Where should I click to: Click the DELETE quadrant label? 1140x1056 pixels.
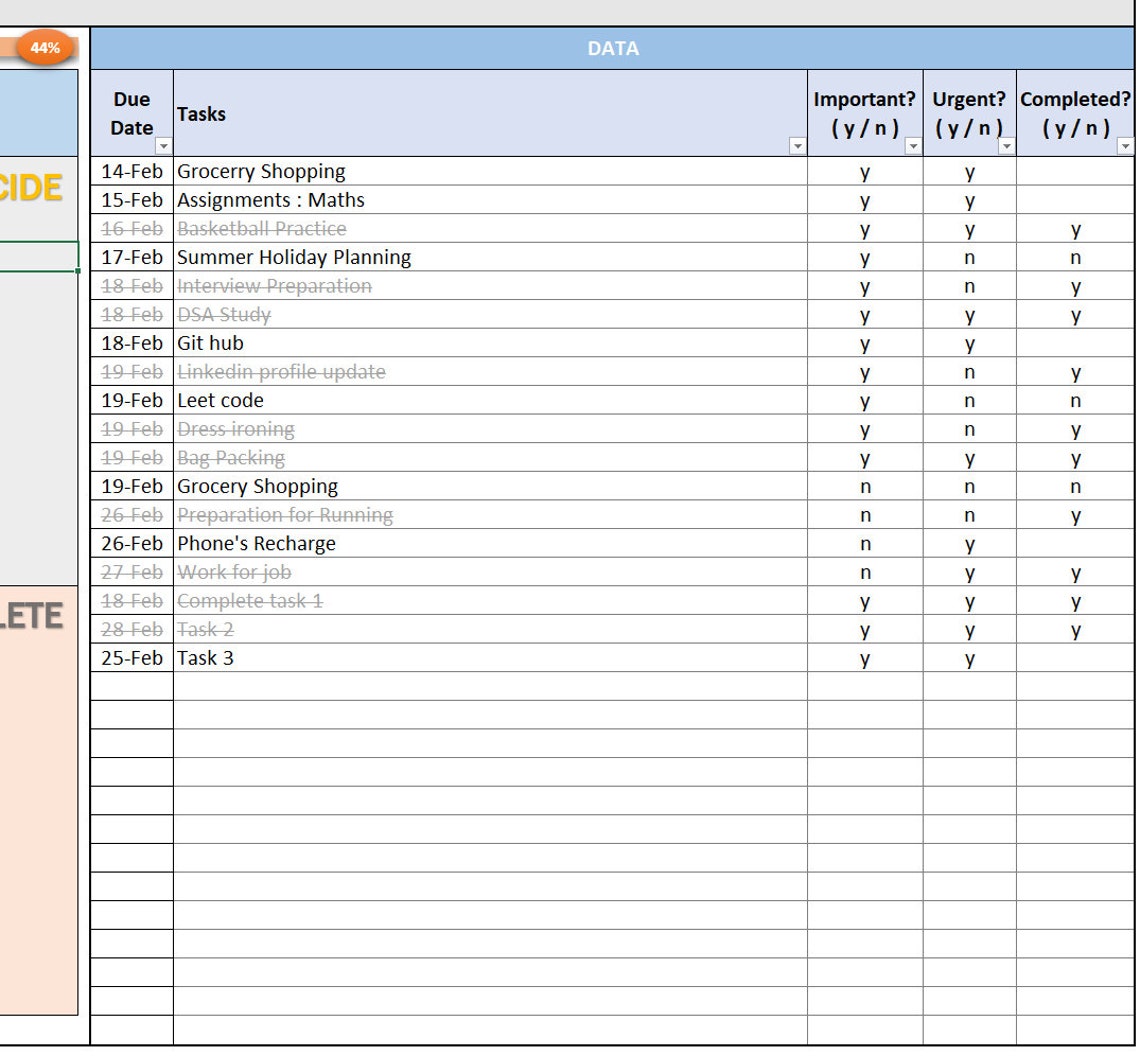(x=32, y=617)
